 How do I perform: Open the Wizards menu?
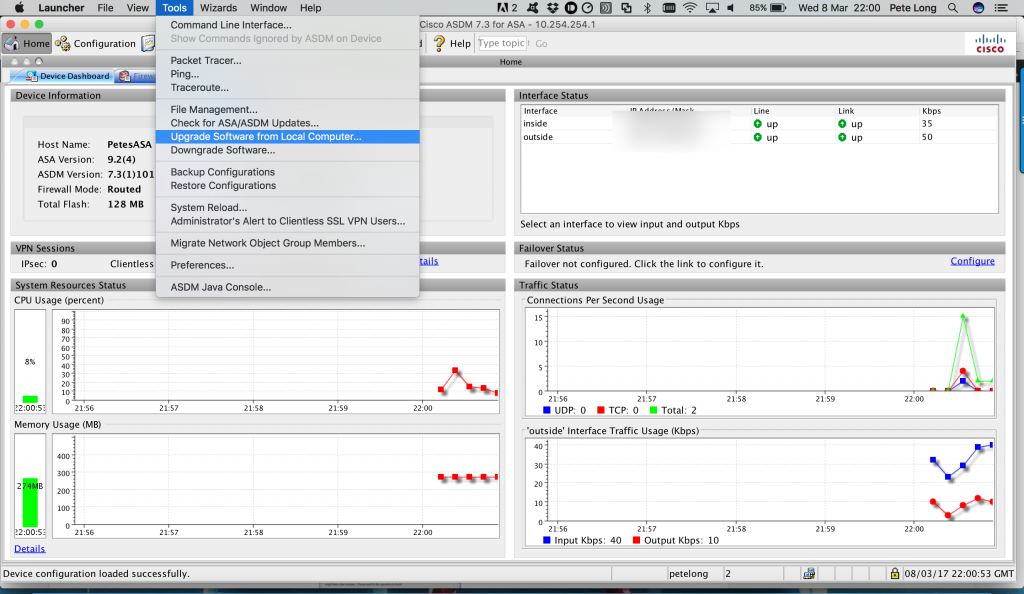(x=218, y=7)
